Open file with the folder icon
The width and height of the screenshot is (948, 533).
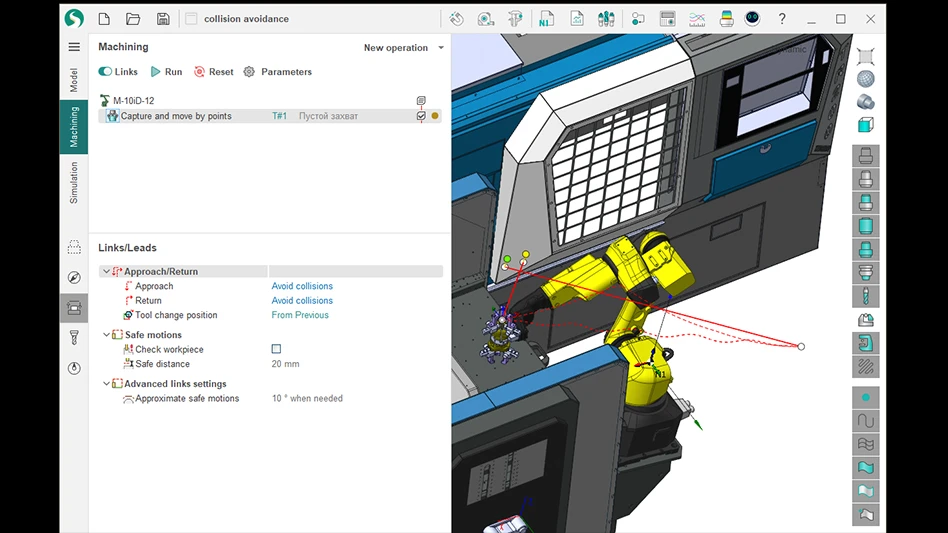pyautogui.click(x=133, y=19)
